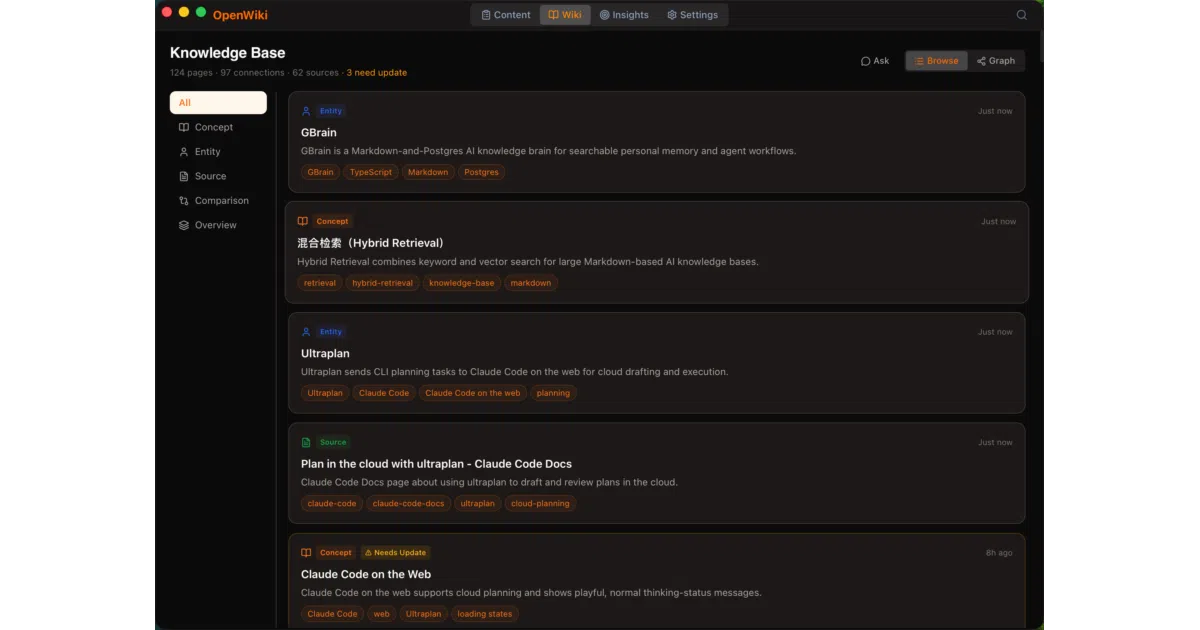This screenshot has height=630, width=1200.
Task: Click the knowledge-base tag
Action: pyautogui.click(x=462, y=283)
